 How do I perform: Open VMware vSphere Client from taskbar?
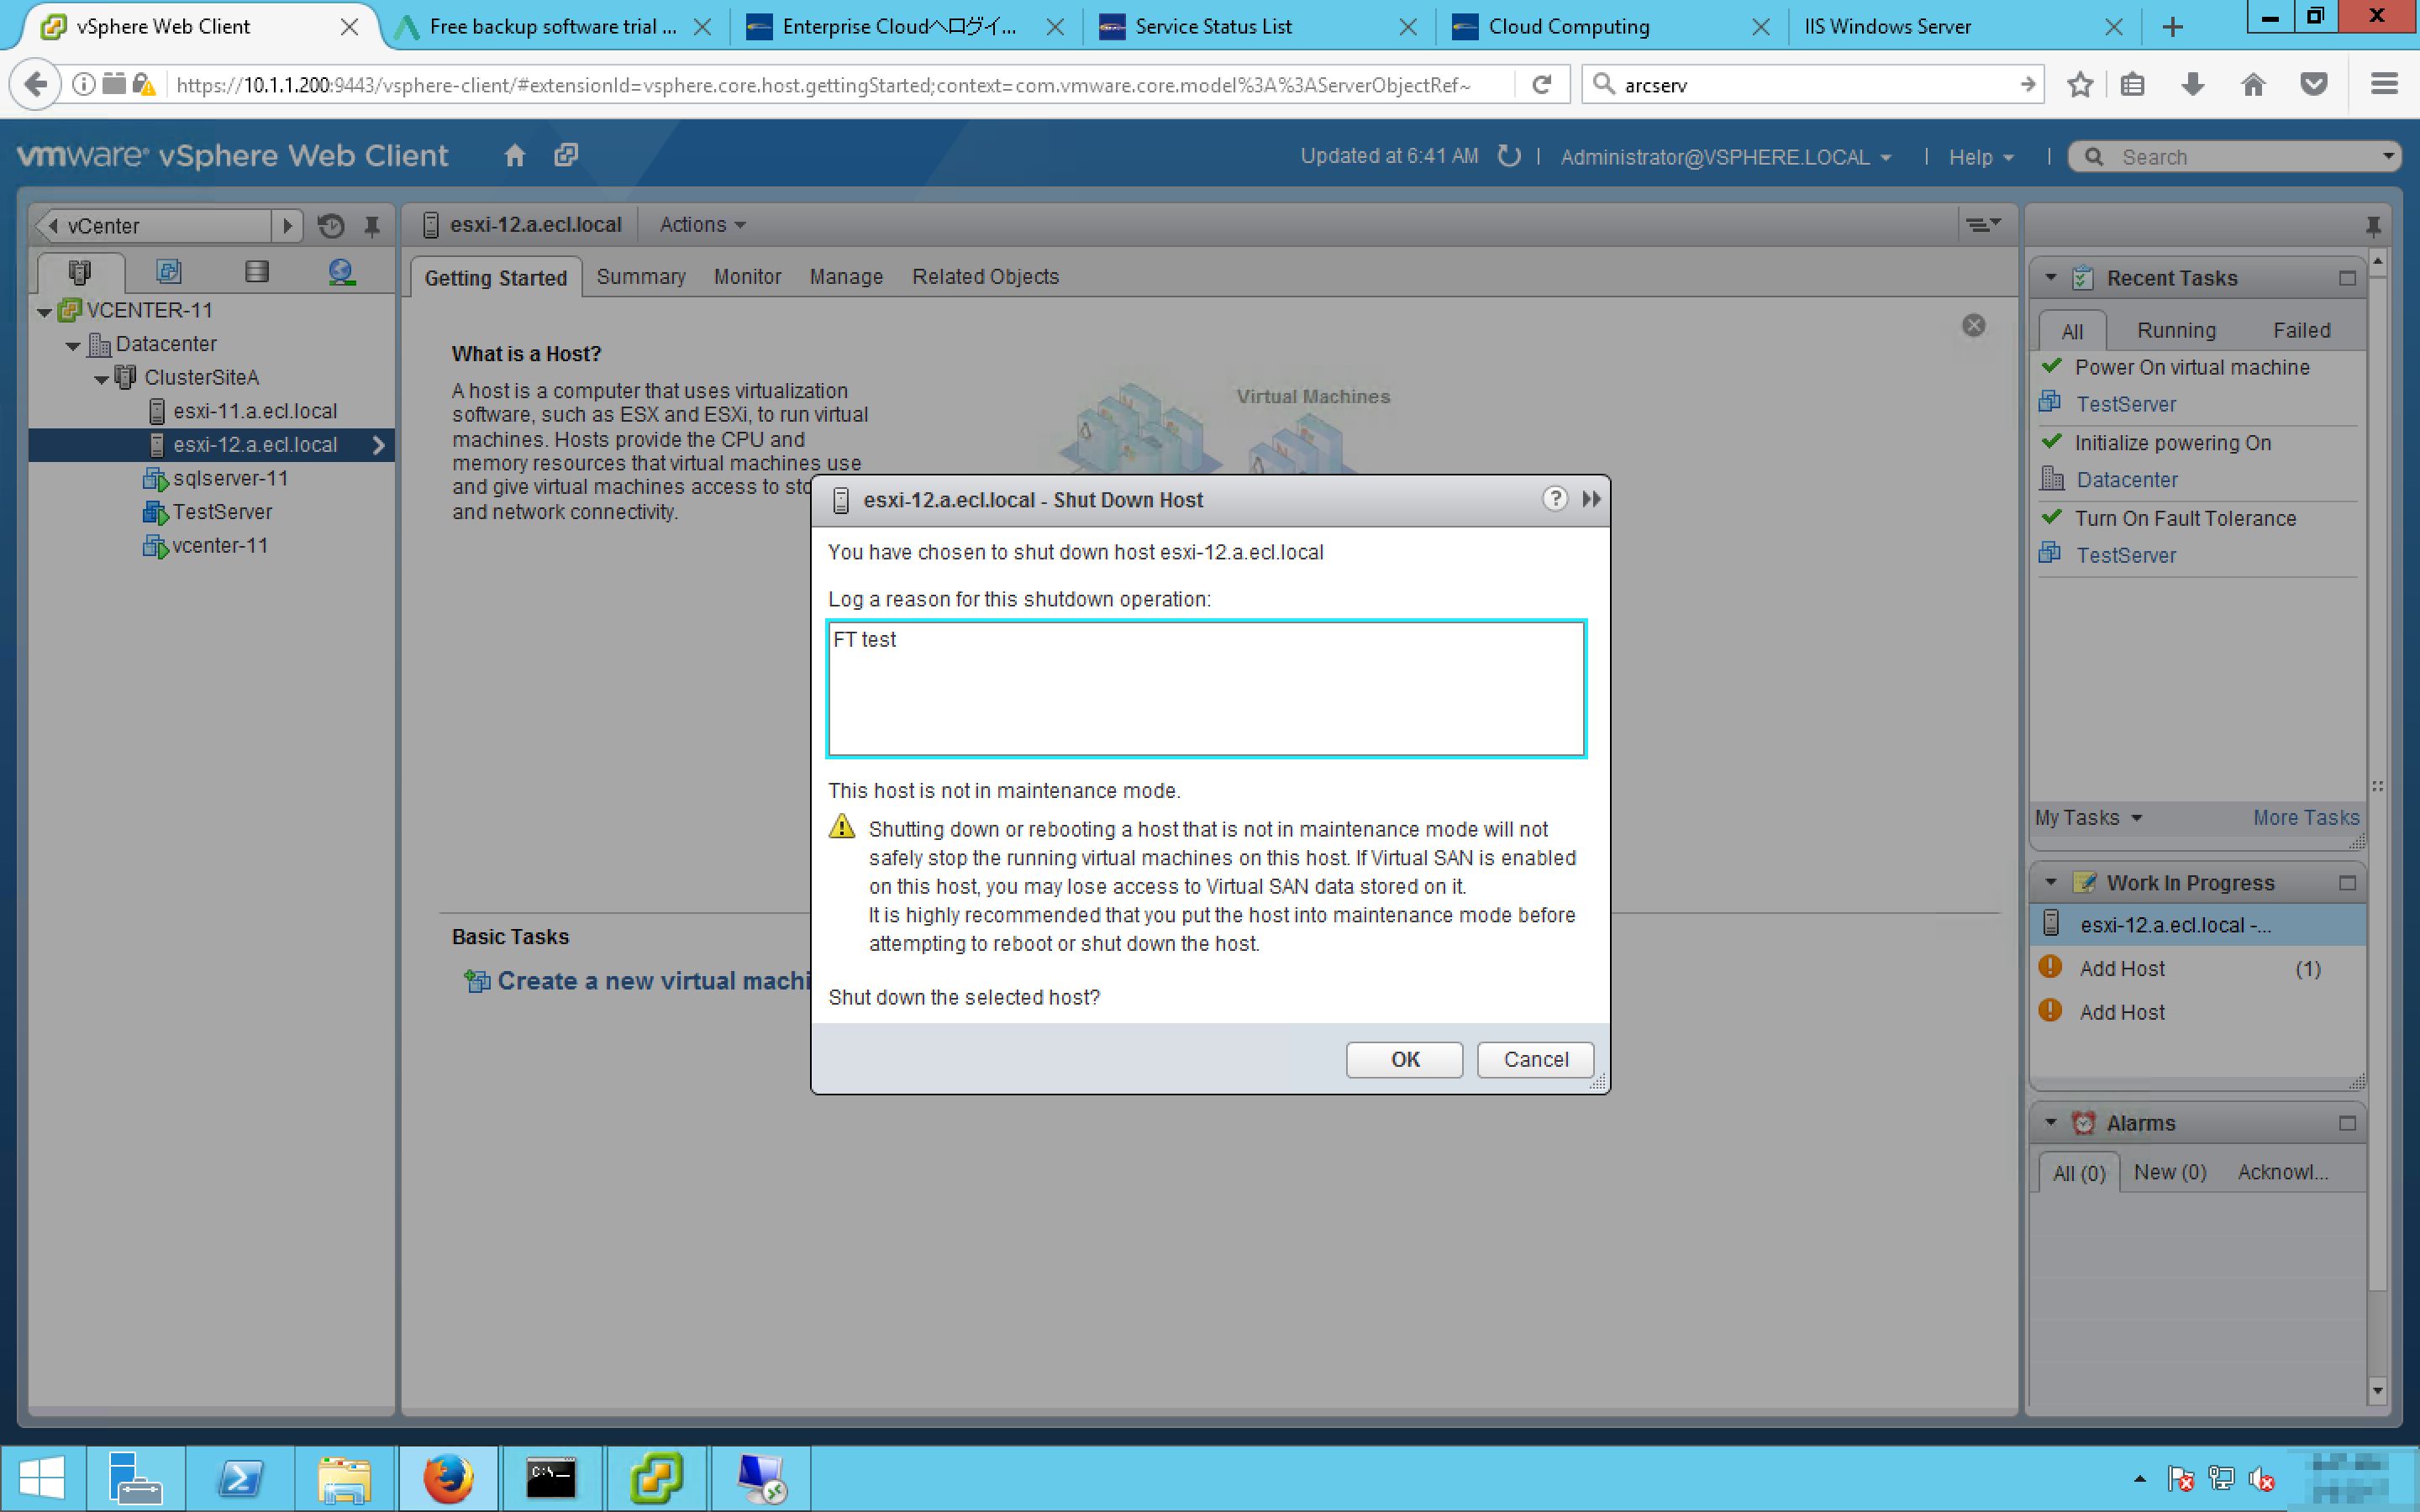tap(656, 1477)
